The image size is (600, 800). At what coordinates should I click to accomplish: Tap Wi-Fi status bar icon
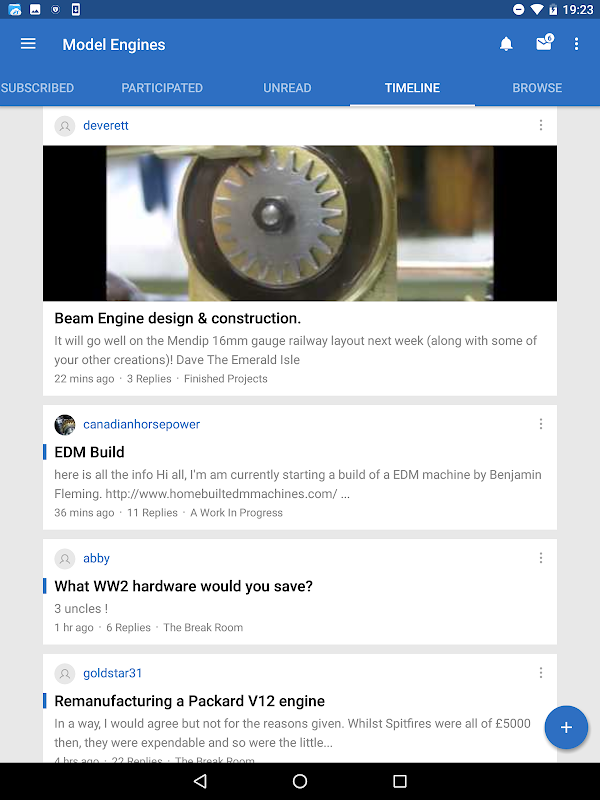537,9
